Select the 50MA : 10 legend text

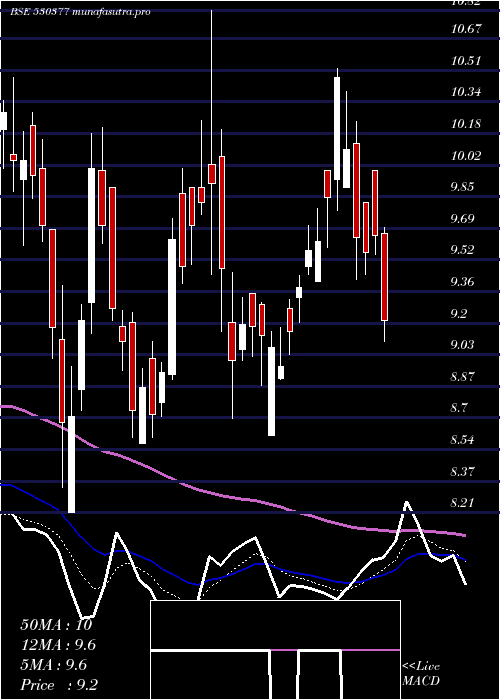click(x=56, y=625)
